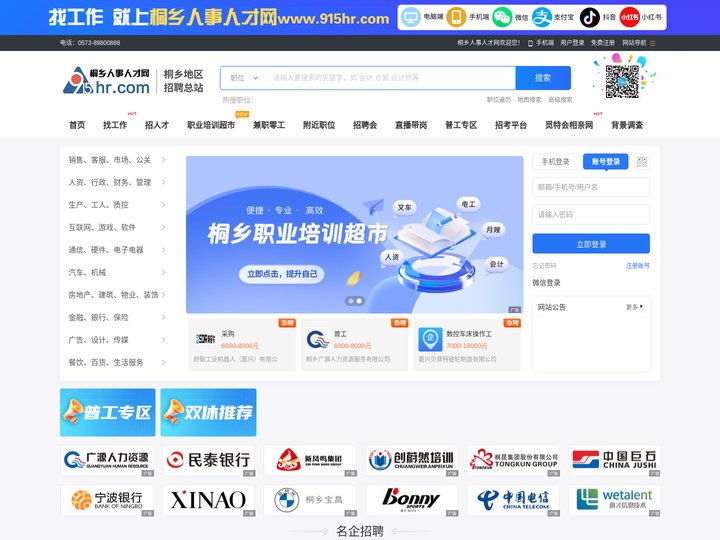Open 职业培训超市 navigation item

(x=211, y=125)
